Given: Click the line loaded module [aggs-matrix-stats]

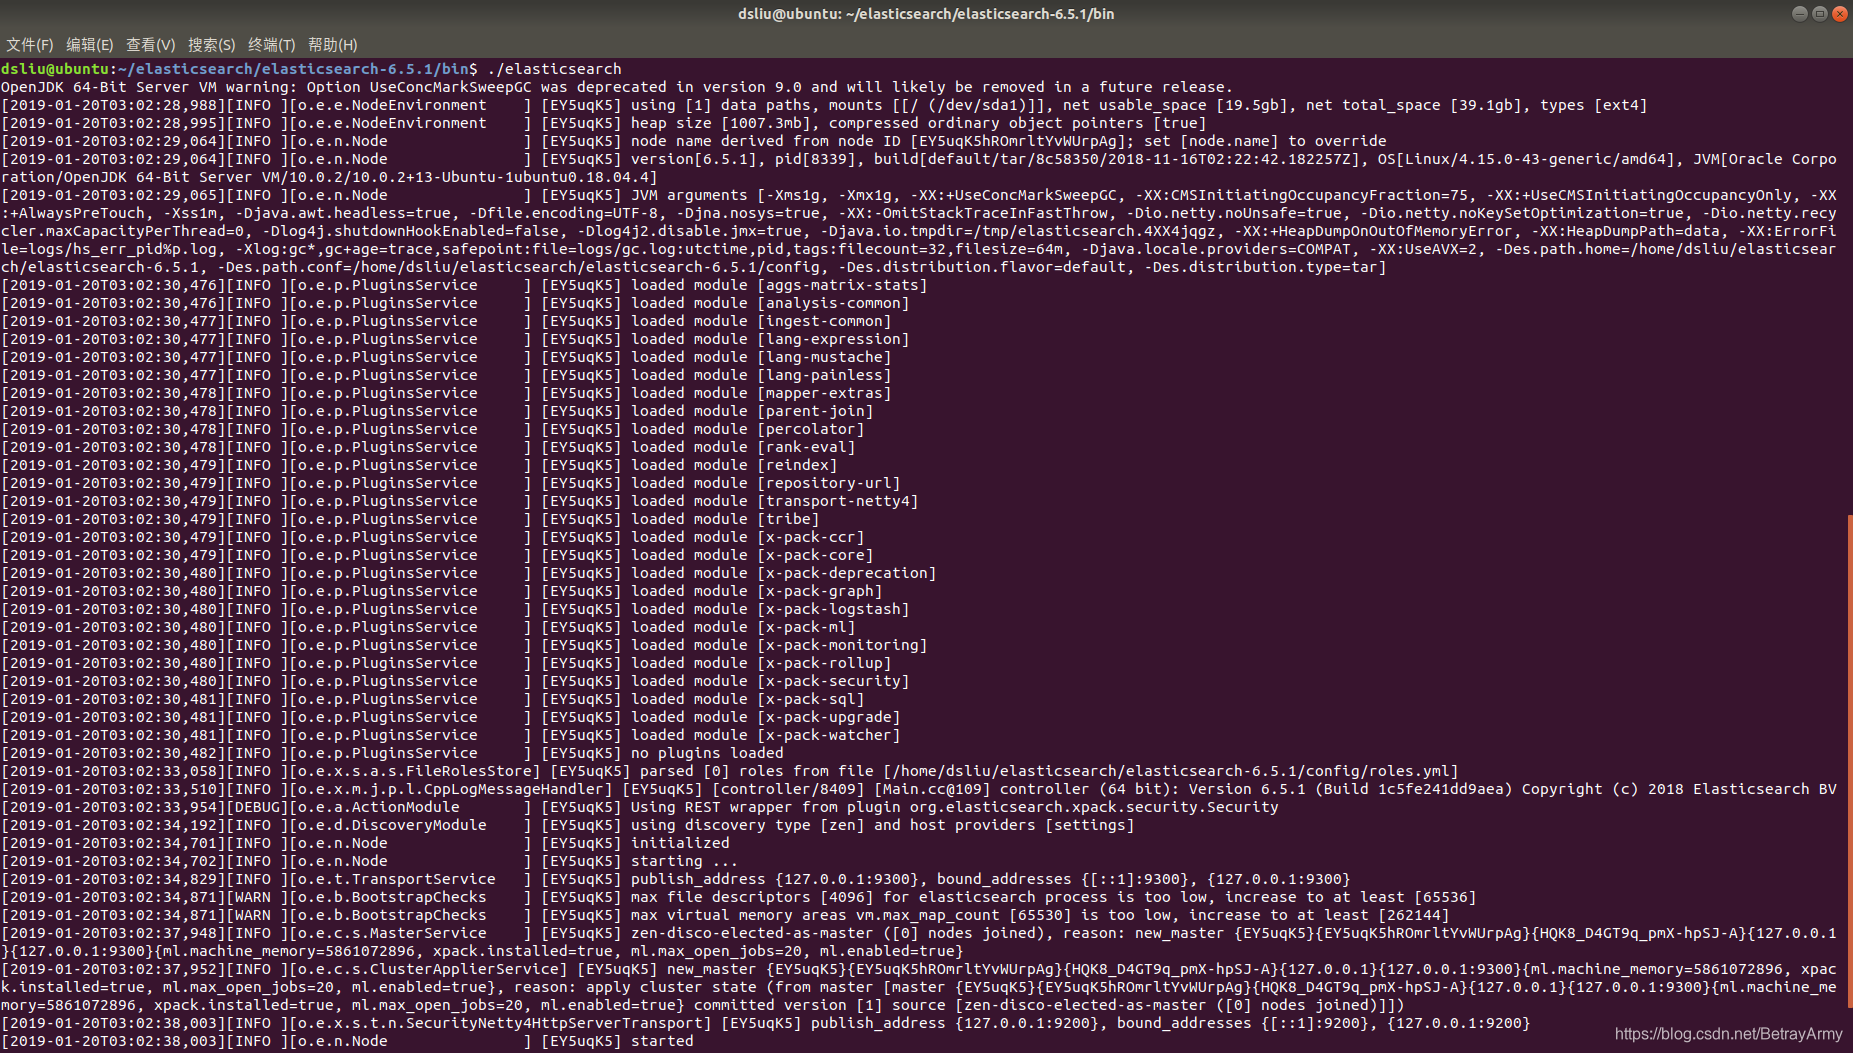Looking at the screenshot, I should coord(465,285).
